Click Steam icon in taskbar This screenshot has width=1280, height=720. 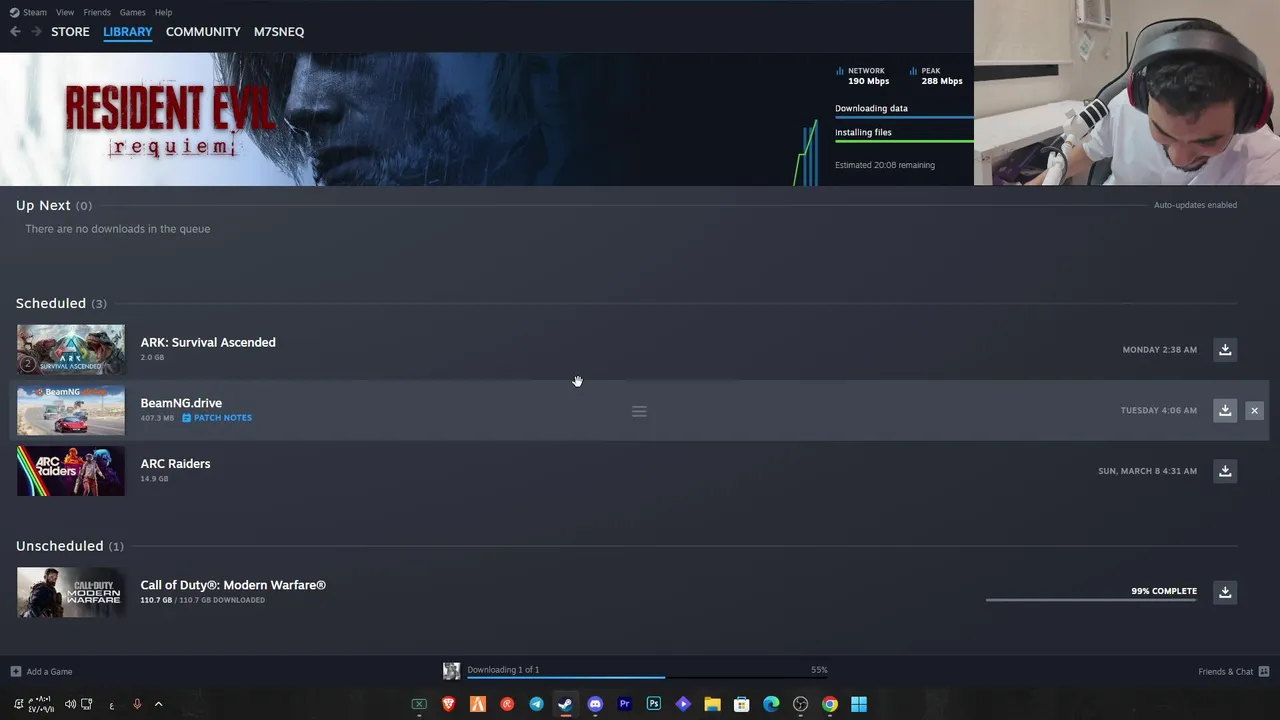click(565, 704)
